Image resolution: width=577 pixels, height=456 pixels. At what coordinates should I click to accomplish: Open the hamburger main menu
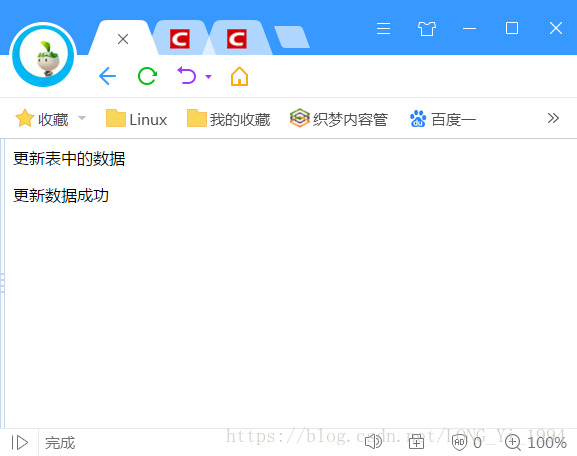[383, 28]
